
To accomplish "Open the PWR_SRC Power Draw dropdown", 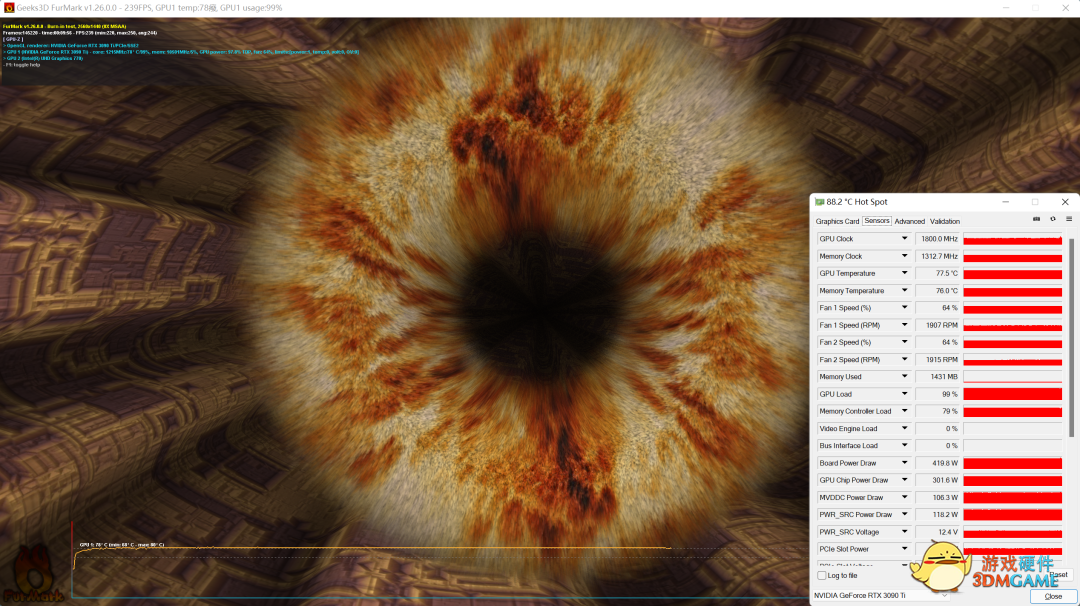I will click(904, 514).
